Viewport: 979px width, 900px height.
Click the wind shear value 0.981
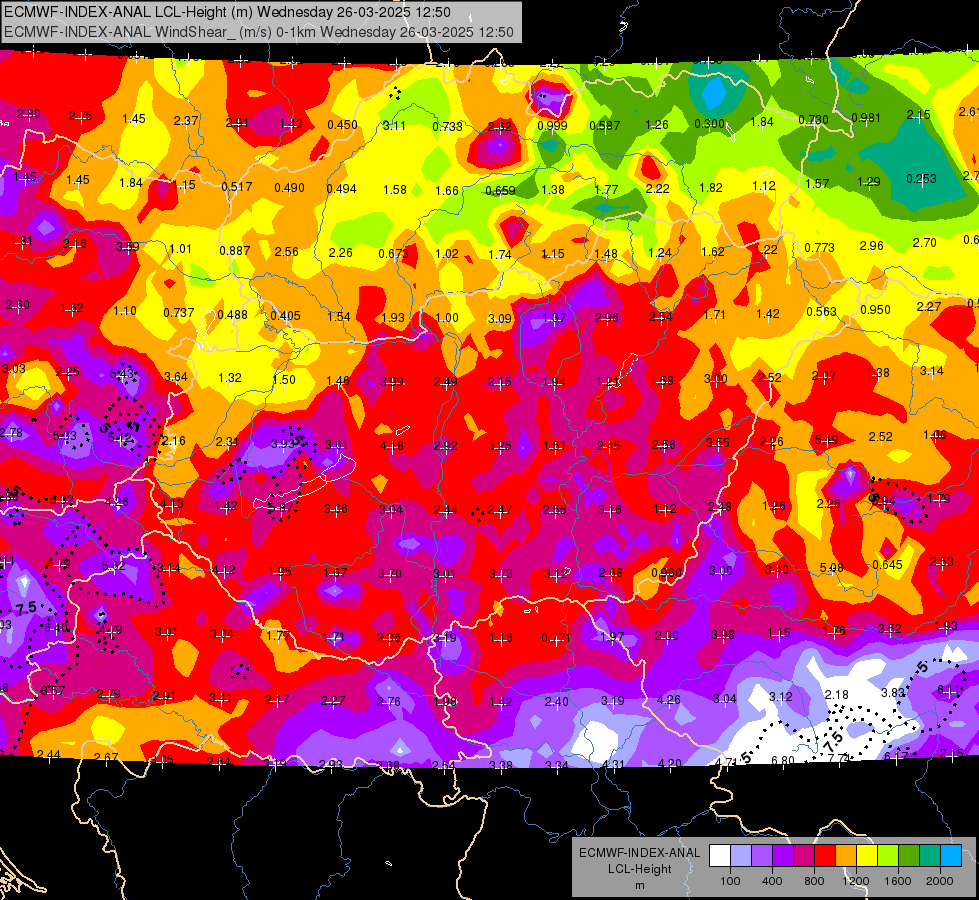pos(866,118)
